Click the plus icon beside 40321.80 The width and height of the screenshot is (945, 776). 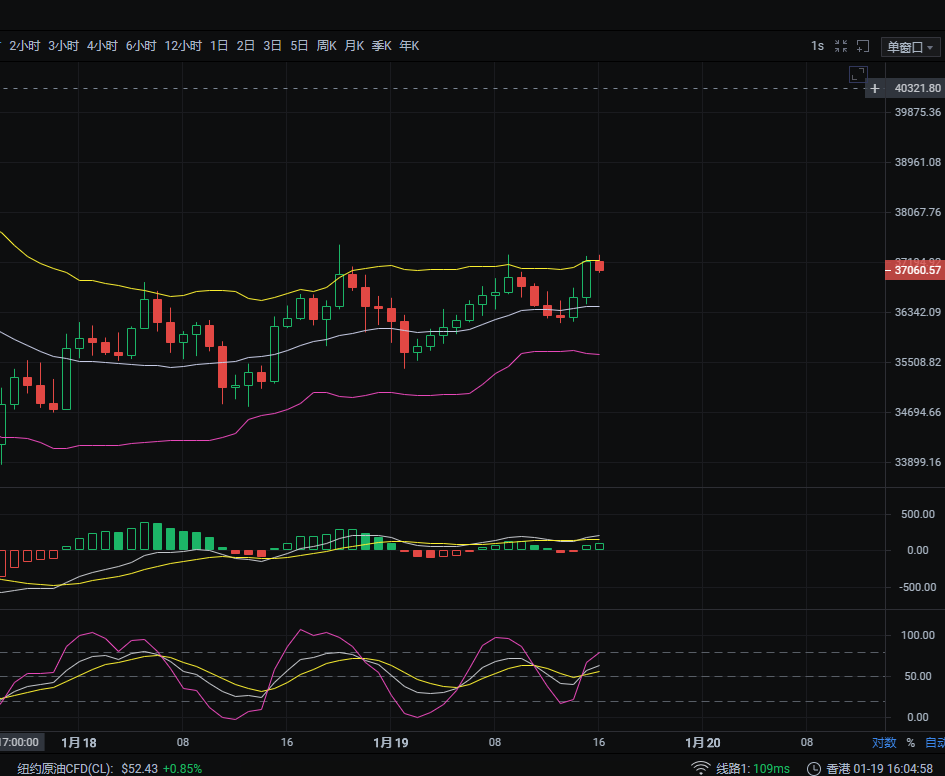click(875, 88)
